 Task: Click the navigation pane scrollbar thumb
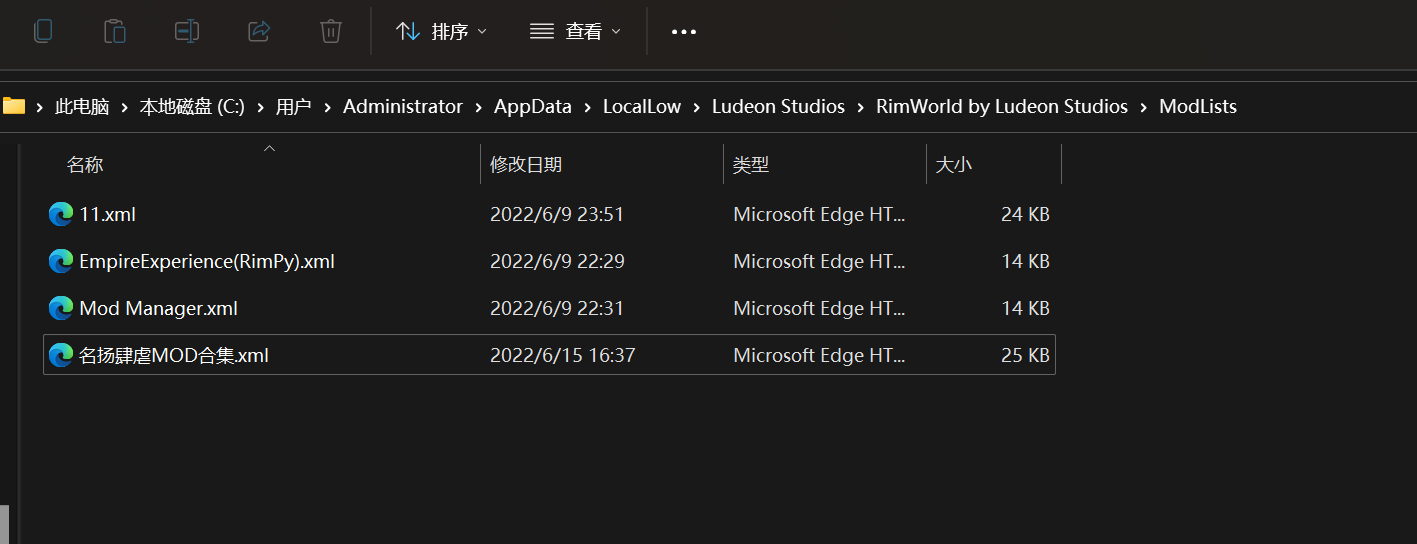point(4,524)
